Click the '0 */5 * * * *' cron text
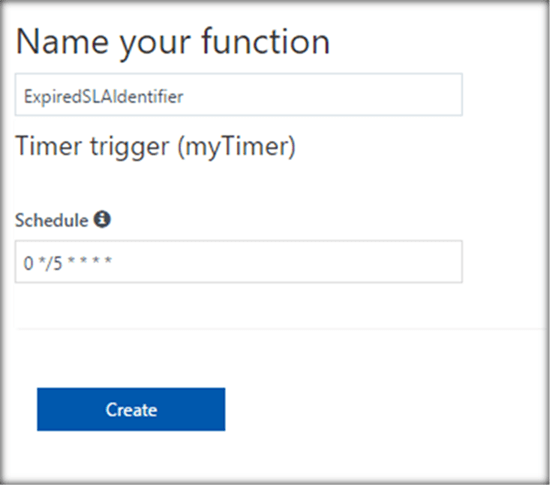Viewport: 550px width, 485px height. [68, 263]
